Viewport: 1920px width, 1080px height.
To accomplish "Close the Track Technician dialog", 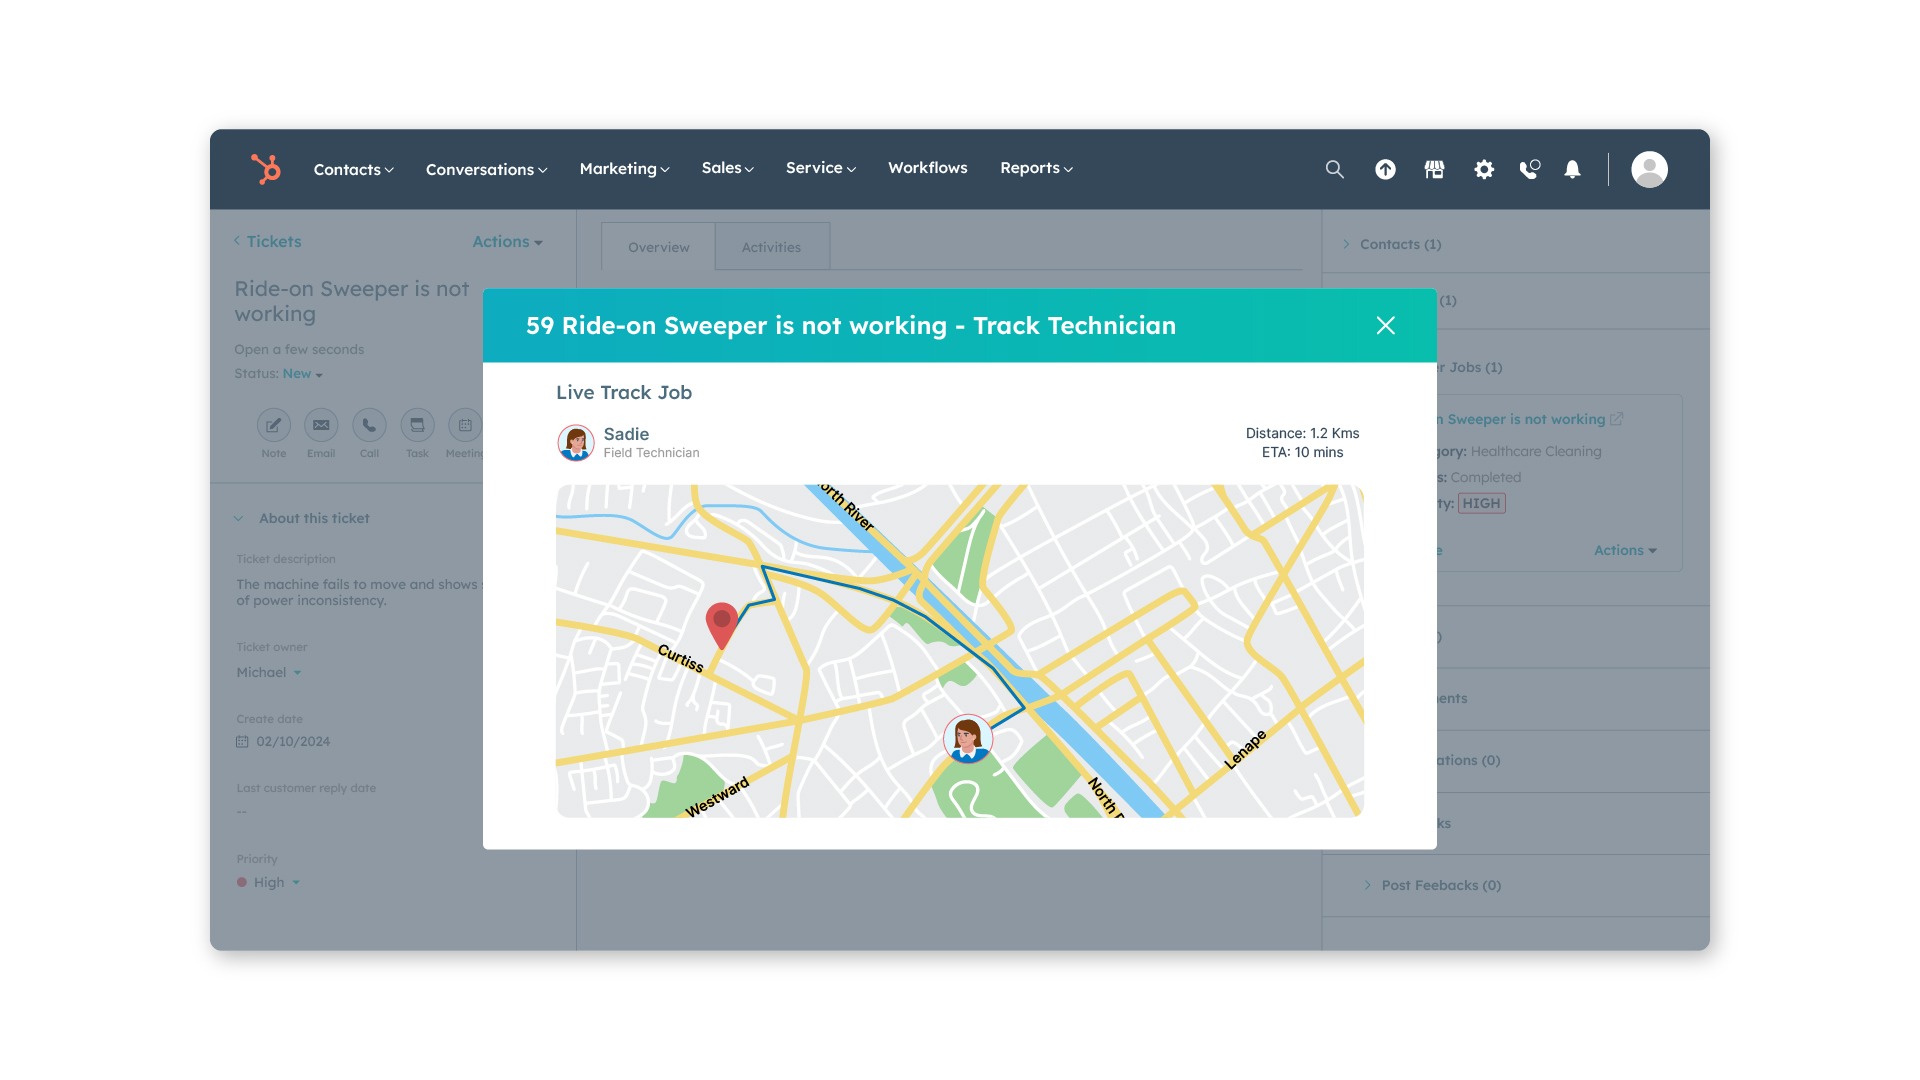I will click(1385, 325).
